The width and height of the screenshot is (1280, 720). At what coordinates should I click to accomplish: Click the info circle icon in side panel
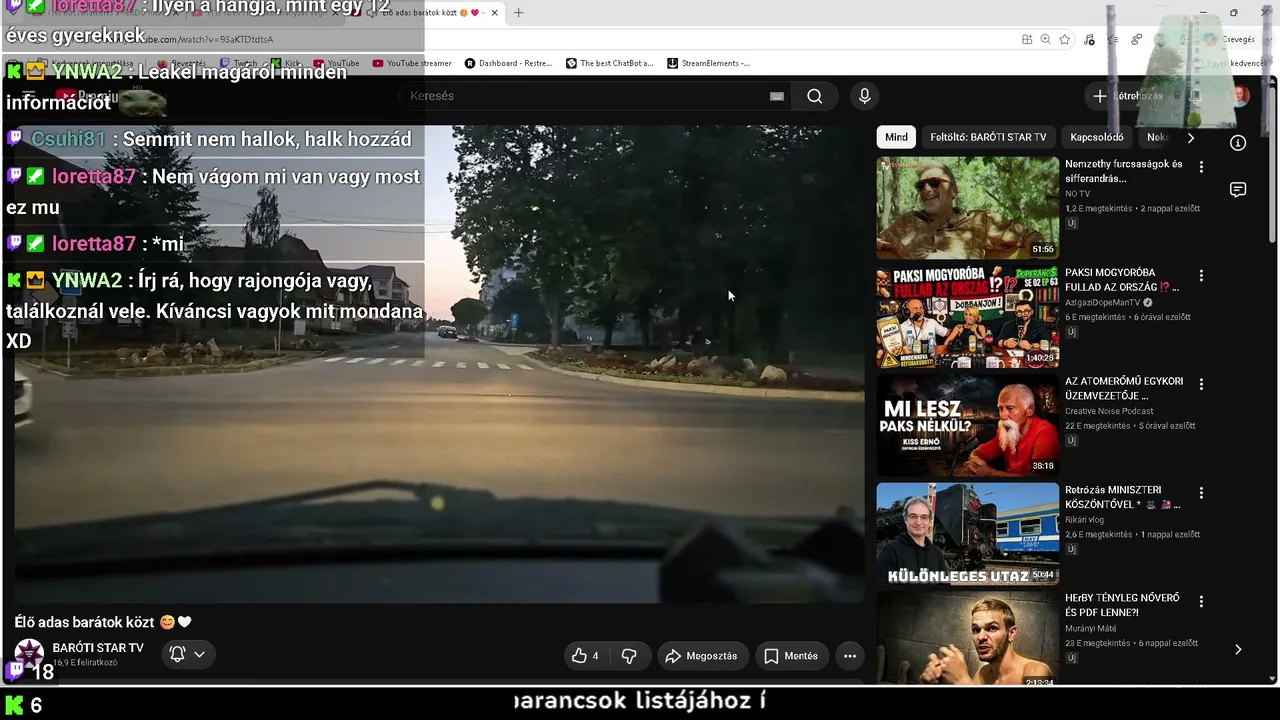coord(1238,143)
